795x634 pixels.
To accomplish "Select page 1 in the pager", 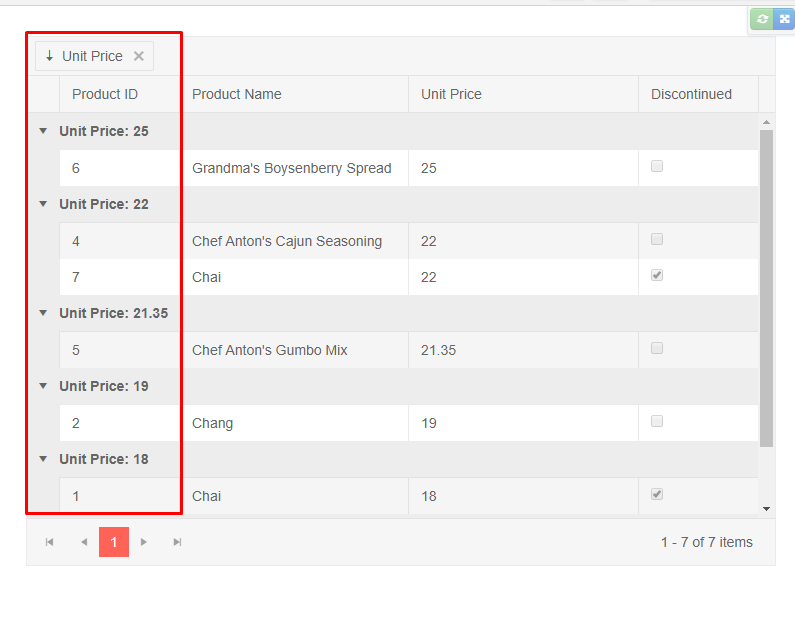I will [114, 542].
